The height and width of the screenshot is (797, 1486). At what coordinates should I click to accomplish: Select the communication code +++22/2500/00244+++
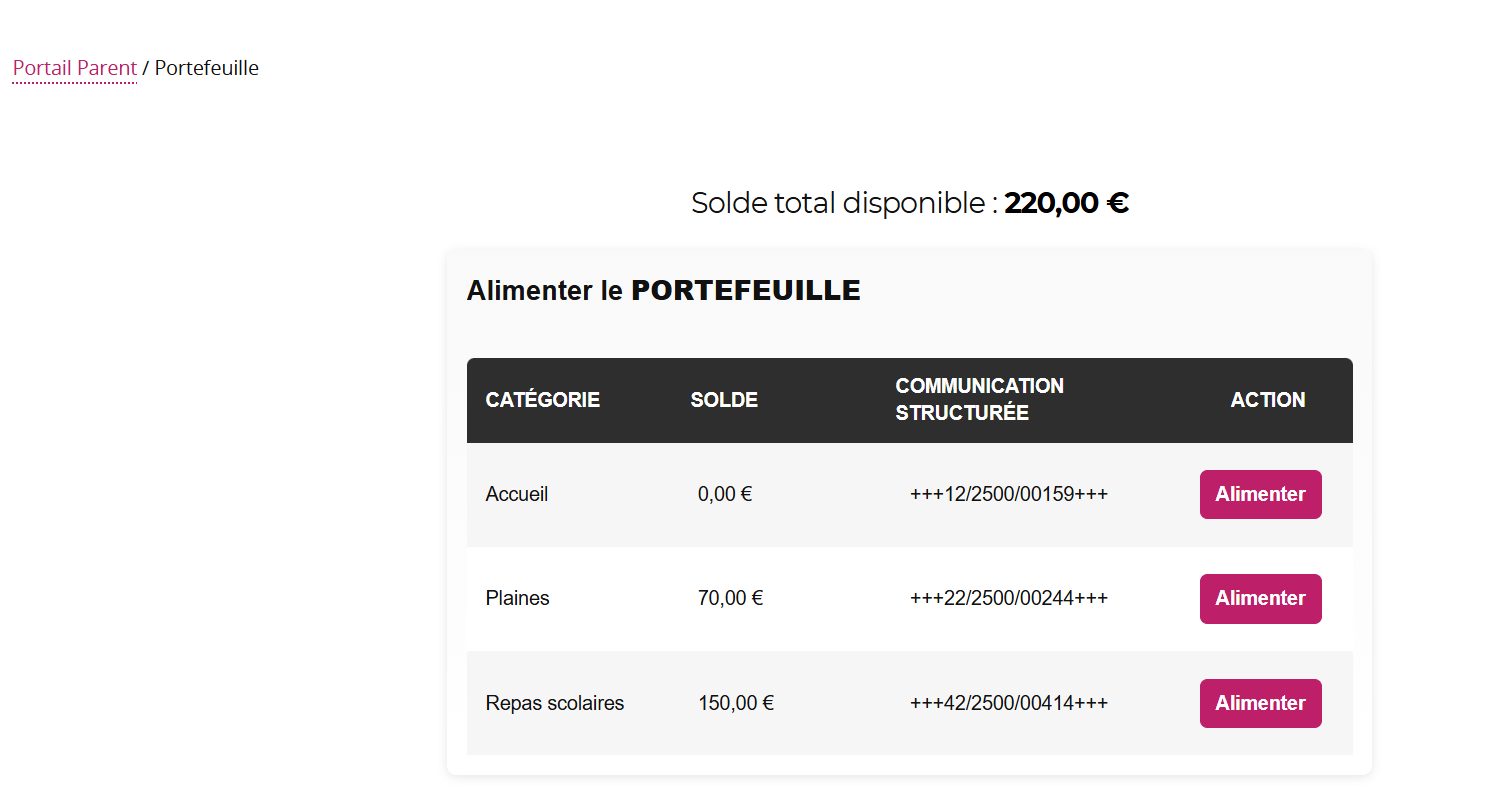point(1008,598)
